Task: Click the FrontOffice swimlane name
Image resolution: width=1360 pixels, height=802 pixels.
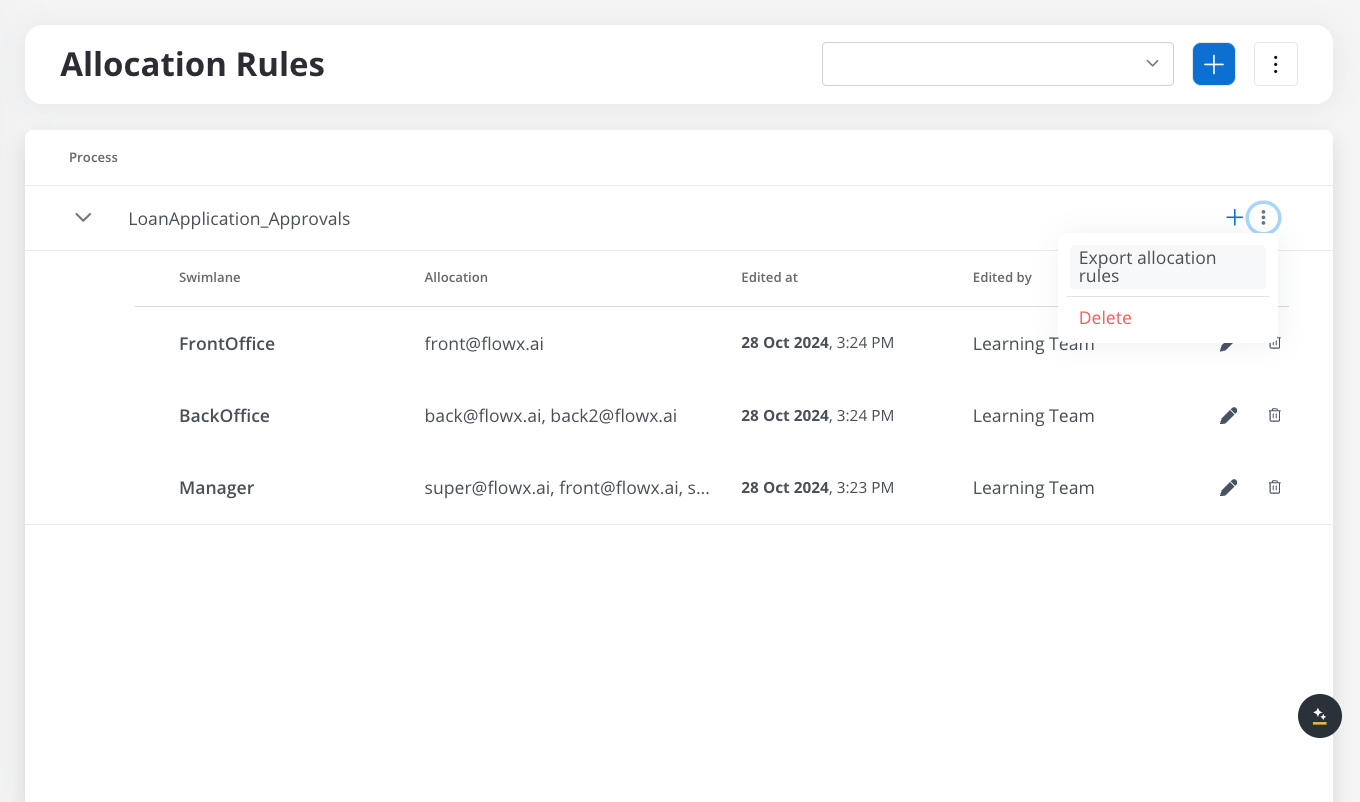Action: [x=227, y=344]
